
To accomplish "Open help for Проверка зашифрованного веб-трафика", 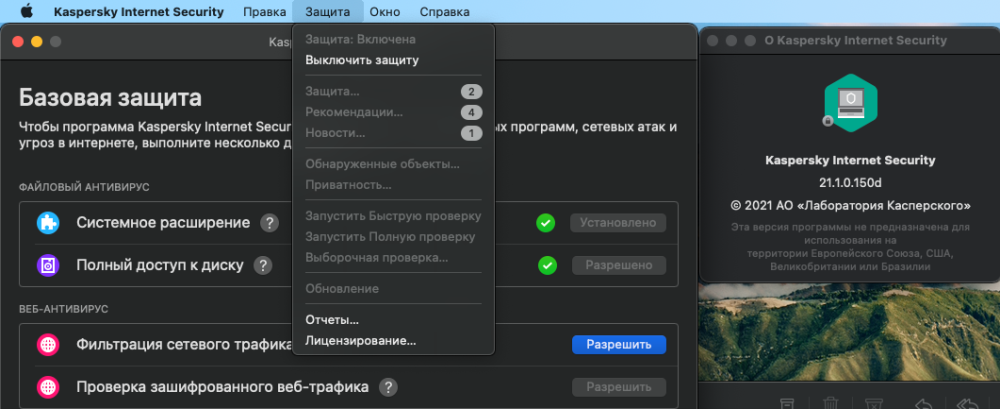I will pos(388,387).
